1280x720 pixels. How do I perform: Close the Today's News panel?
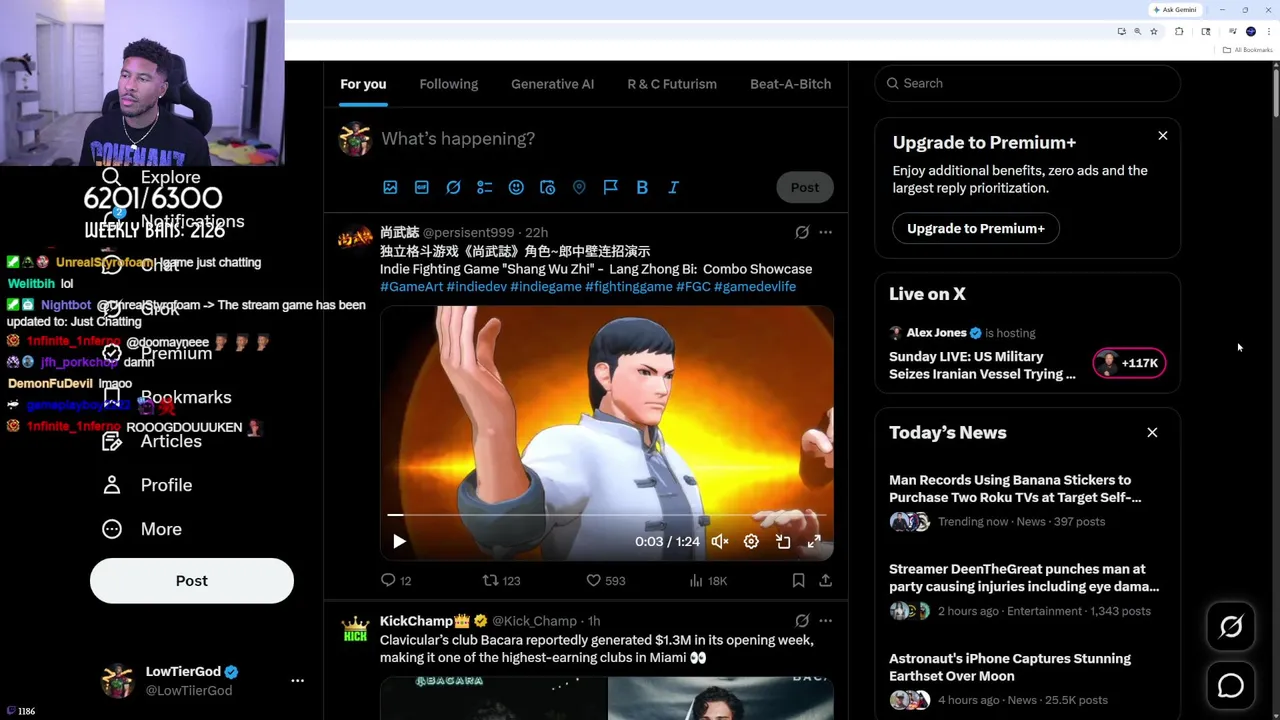pyautogui.click(x=1152, y=433)
